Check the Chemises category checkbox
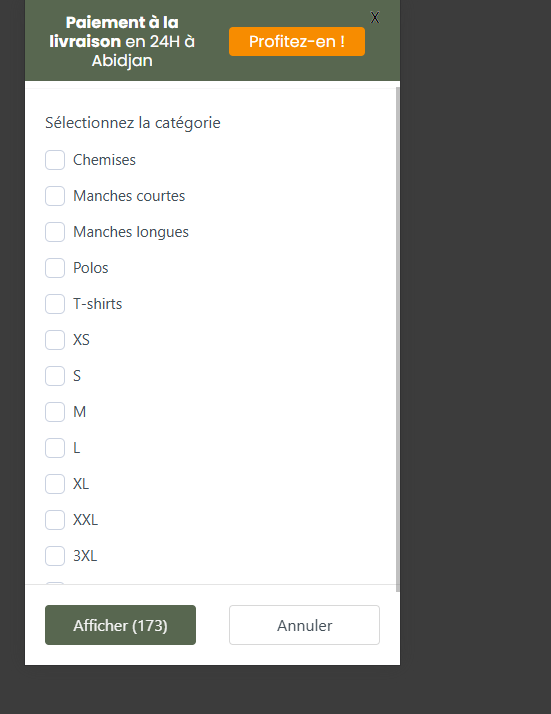 55,160
